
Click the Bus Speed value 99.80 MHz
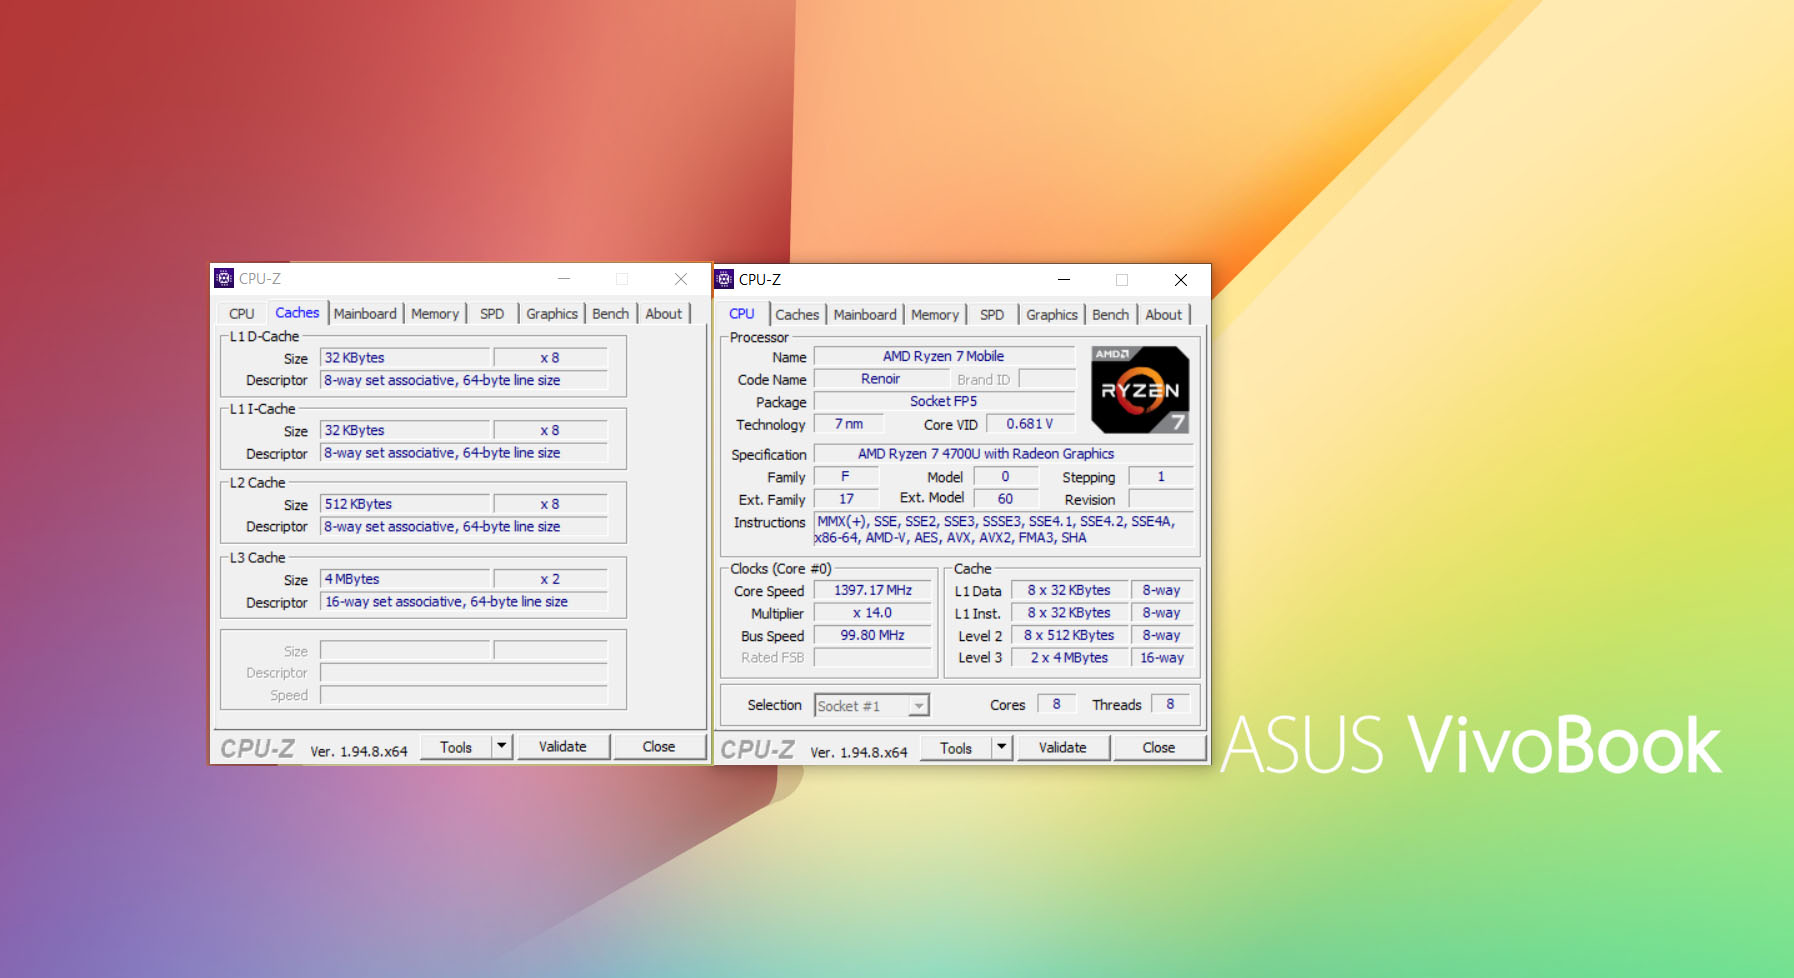[x=873, y=636]
